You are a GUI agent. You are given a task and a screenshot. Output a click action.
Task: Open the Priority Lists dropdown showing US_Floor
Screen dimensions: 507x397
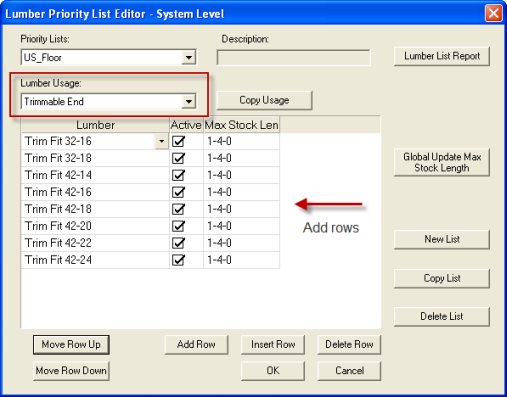click(x=189, y=57)
